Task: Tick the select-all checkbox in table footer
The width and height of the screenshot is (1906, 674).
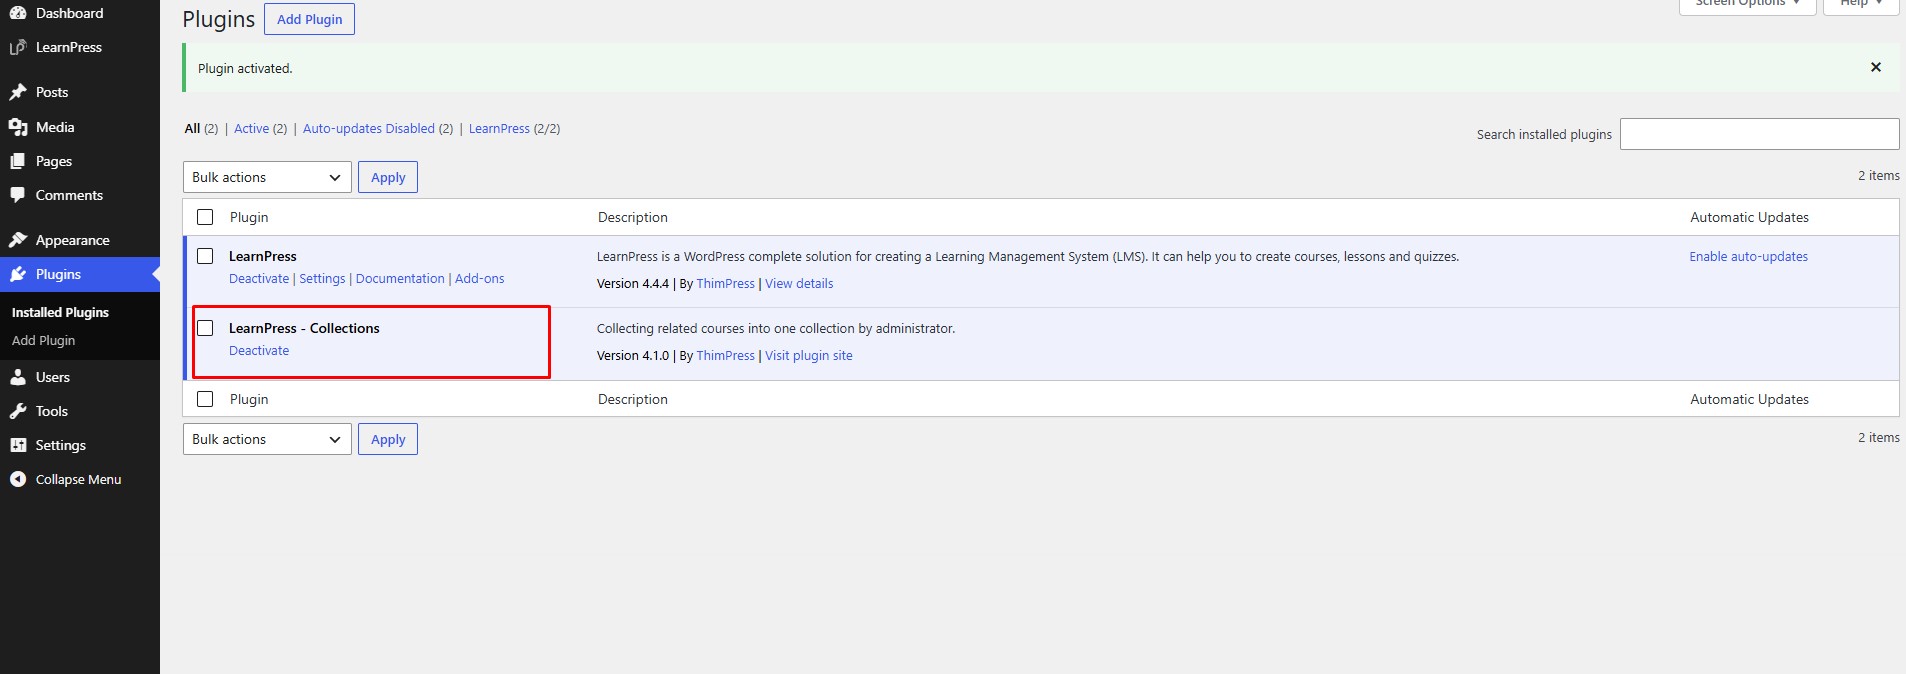Action: pos(205,399)
